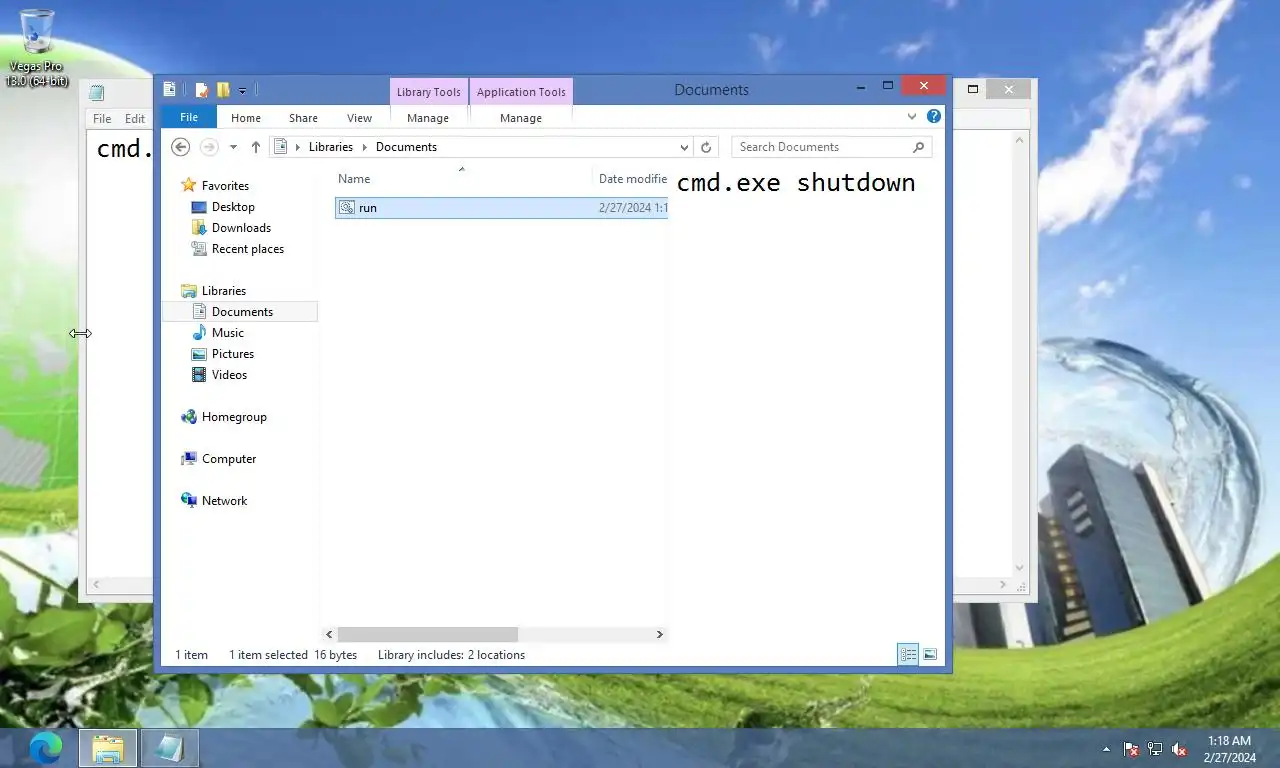The image size is (1280, 768).
Task: Expand the ribbon with the chevron
Action: [x=912, y=117]
